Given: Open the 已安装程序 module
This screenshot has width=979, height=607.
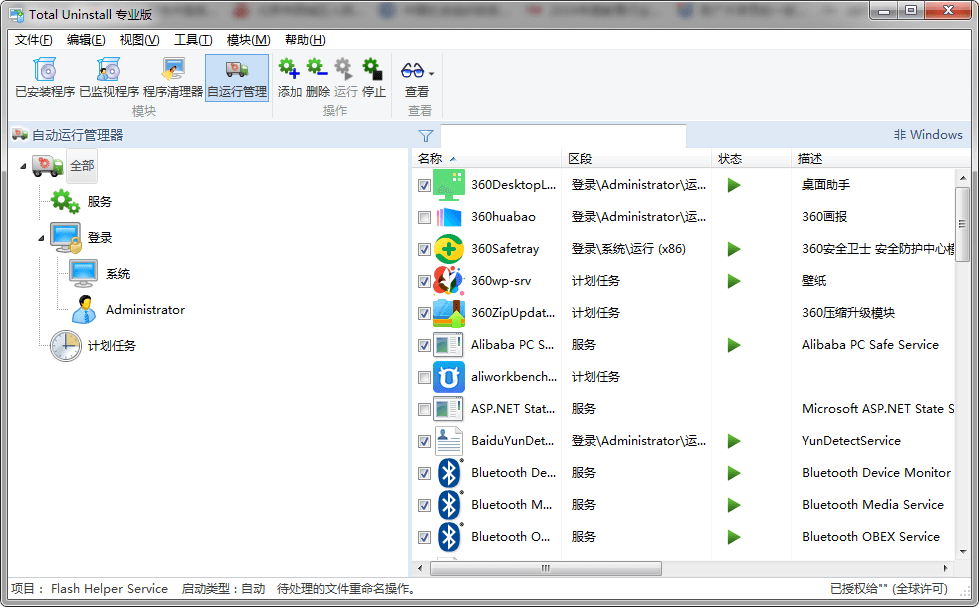Looking at the screenshot, I should pyautogui.click(x=45, y=77).
